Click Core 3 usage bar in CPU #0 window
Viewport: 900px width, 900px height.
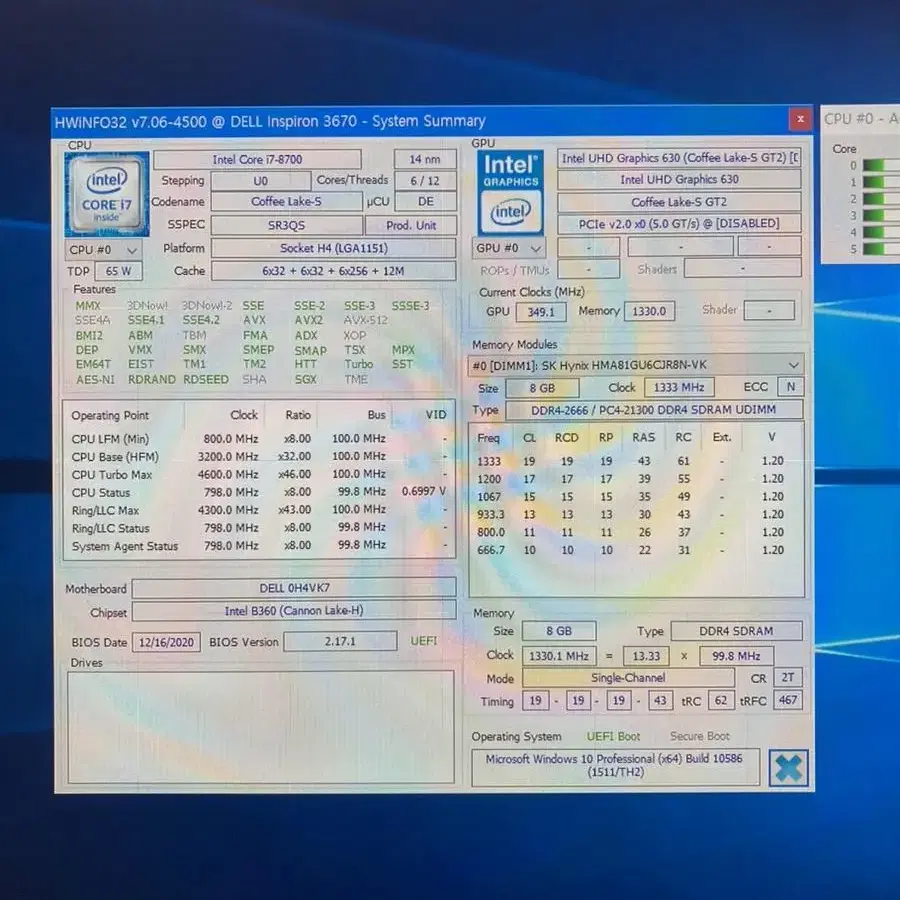[881, 215]
